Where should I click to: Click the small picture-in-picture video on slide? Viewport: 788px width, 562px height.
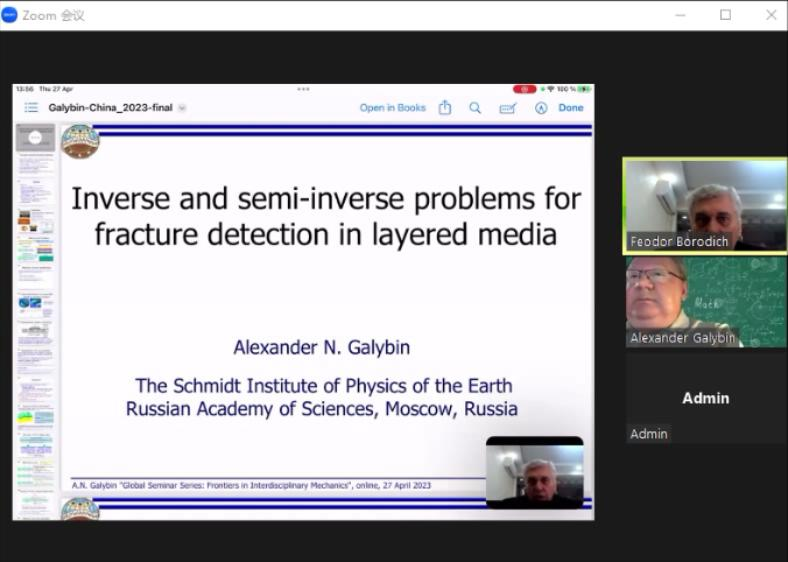click(x=534, y=472)
